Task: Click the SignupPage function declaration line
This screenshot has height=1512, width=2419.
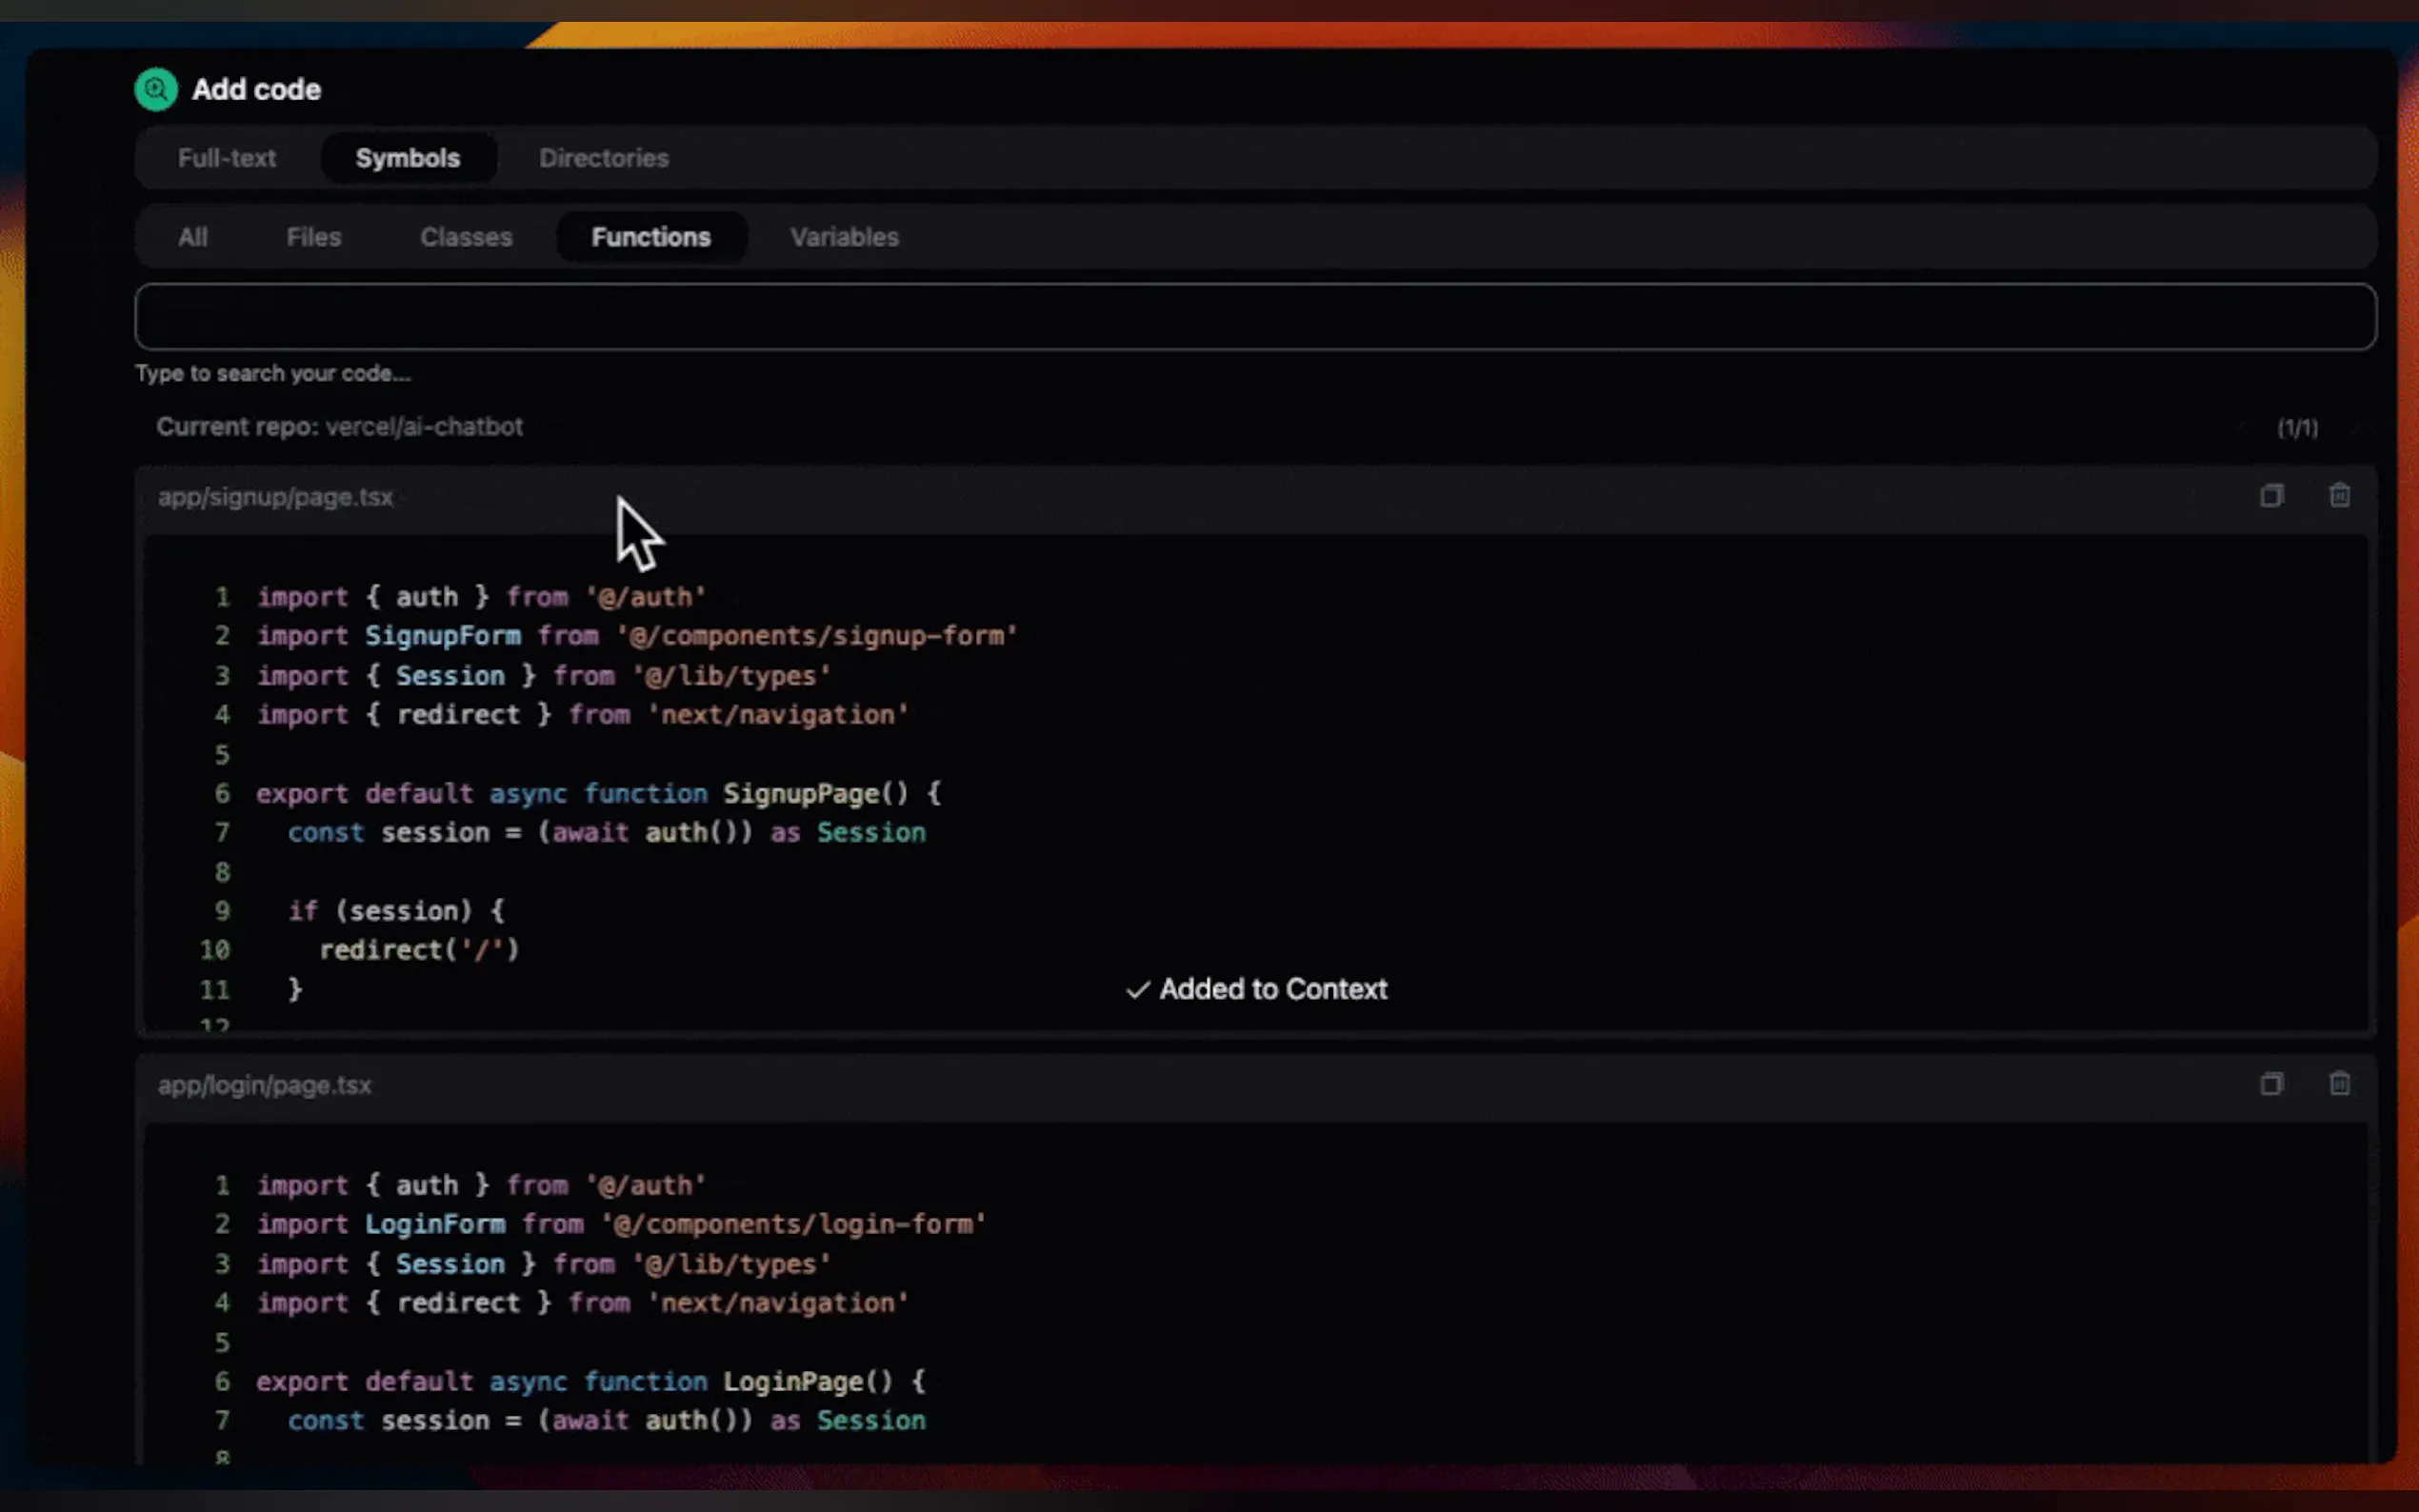Action: [x=598, y=794]
